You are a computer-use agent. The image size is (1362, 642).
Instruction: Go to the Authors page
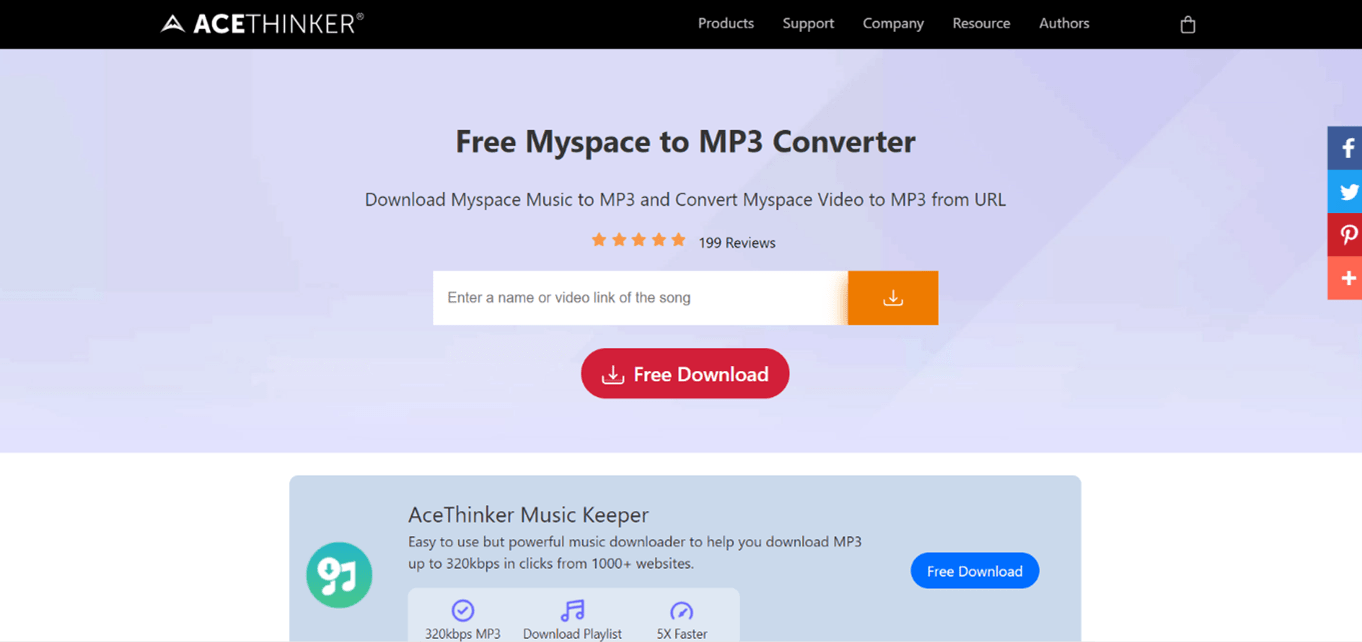tap(1064, 23)
